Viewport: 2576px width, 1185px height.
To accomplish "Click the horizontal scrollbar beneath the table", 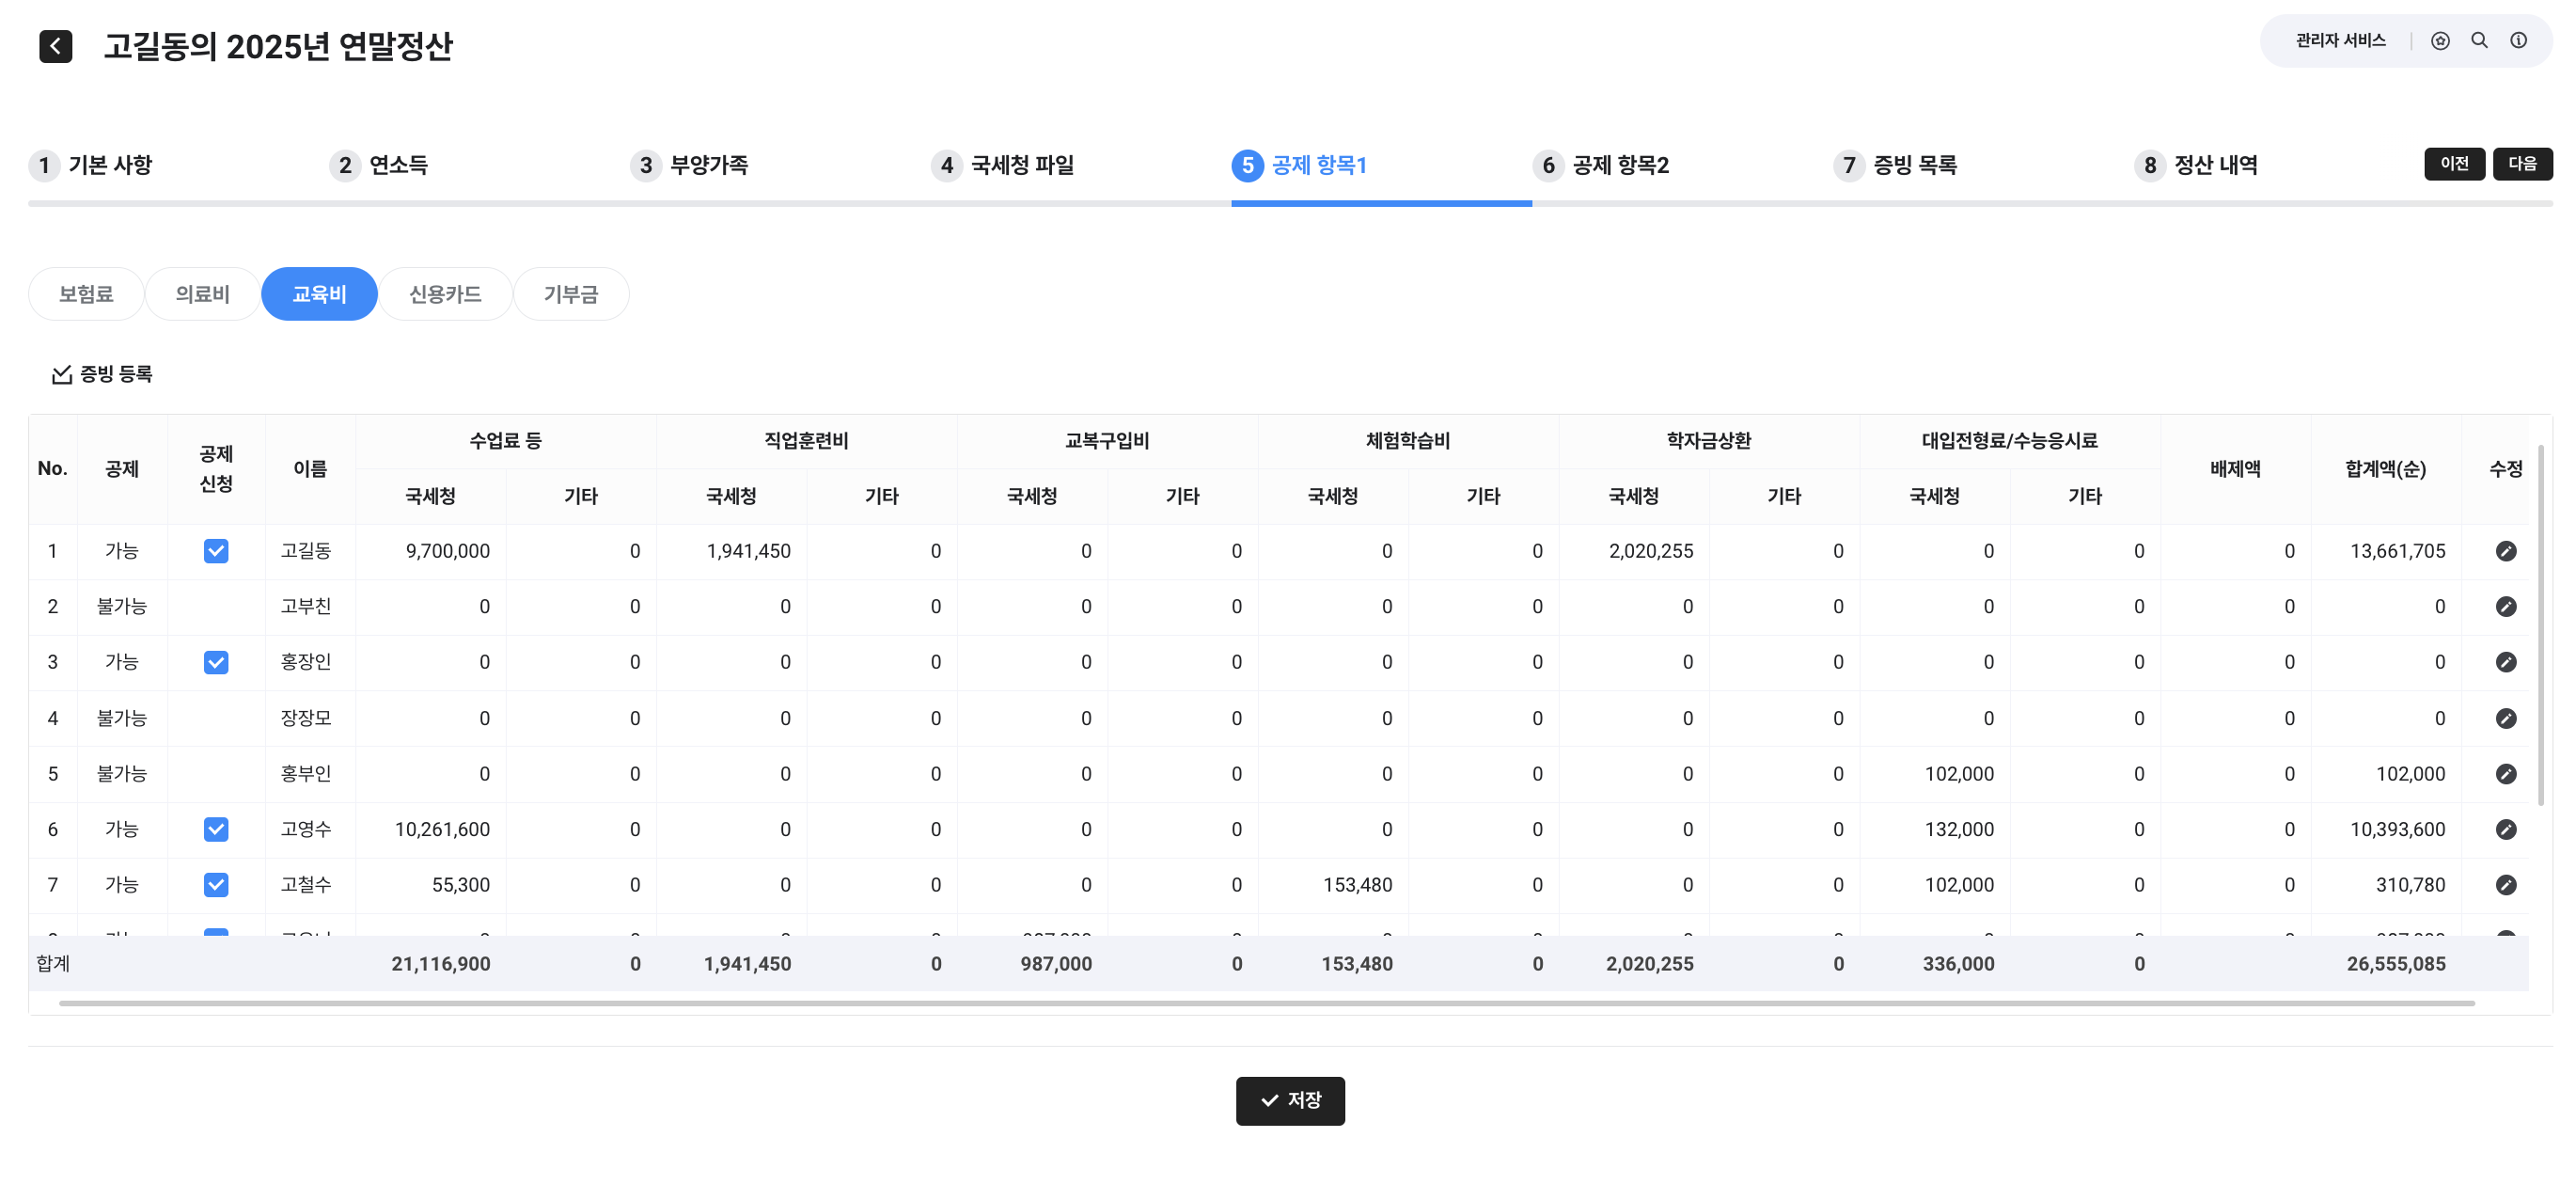I will pyautogui.click(x=1266, y=1003).
